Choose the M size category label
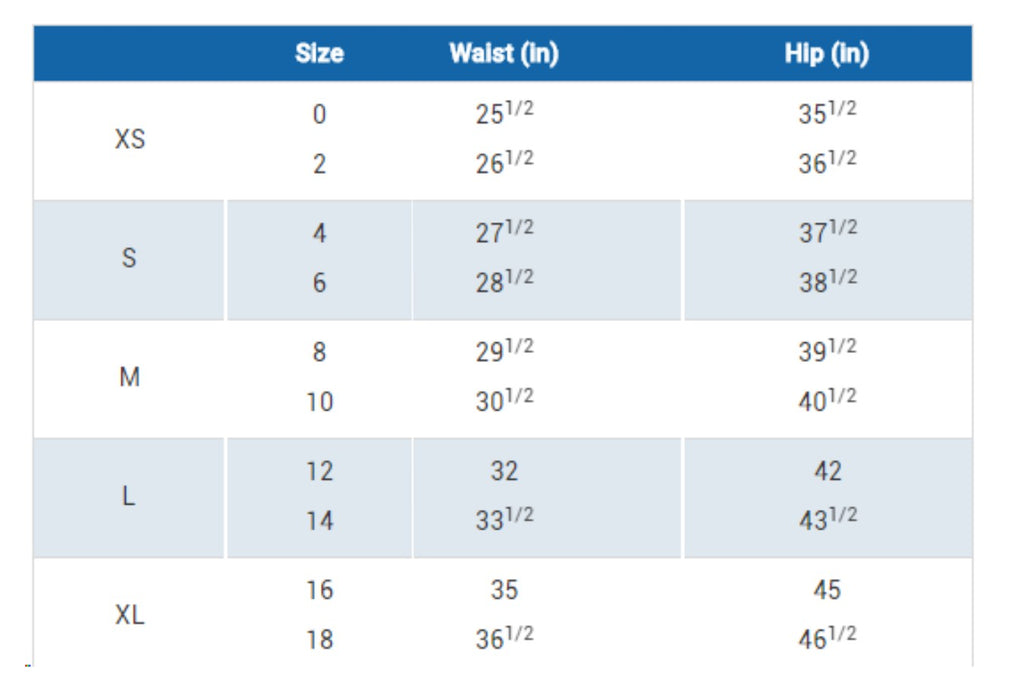Image resolution: width=1024 pixels, height=683 pixels. click(130, 377)
